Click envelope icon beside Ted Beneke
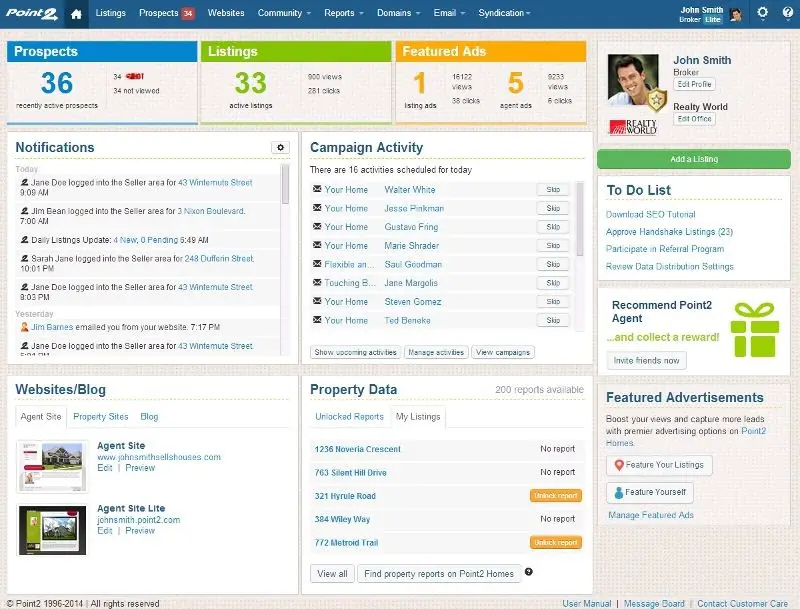Viewport: 800px width, 609px height. pos(317,320)
